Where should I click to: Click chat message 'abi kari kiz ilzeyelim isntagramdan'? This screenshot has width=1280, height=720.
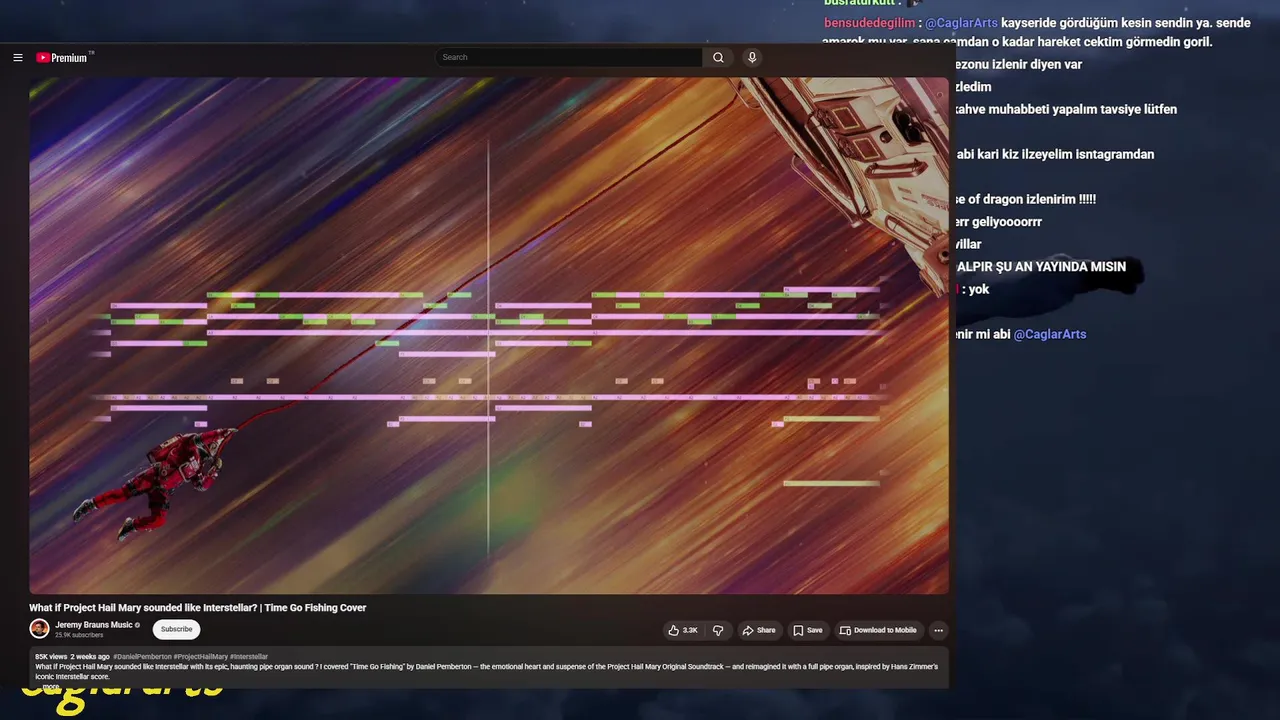click(x=1055, y=154)
